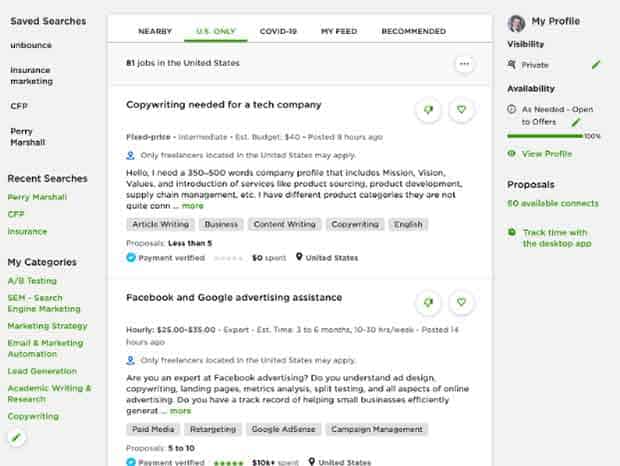Dislike the Copywriting tech company job
The image size is (620, 466).
coord(428,109)
